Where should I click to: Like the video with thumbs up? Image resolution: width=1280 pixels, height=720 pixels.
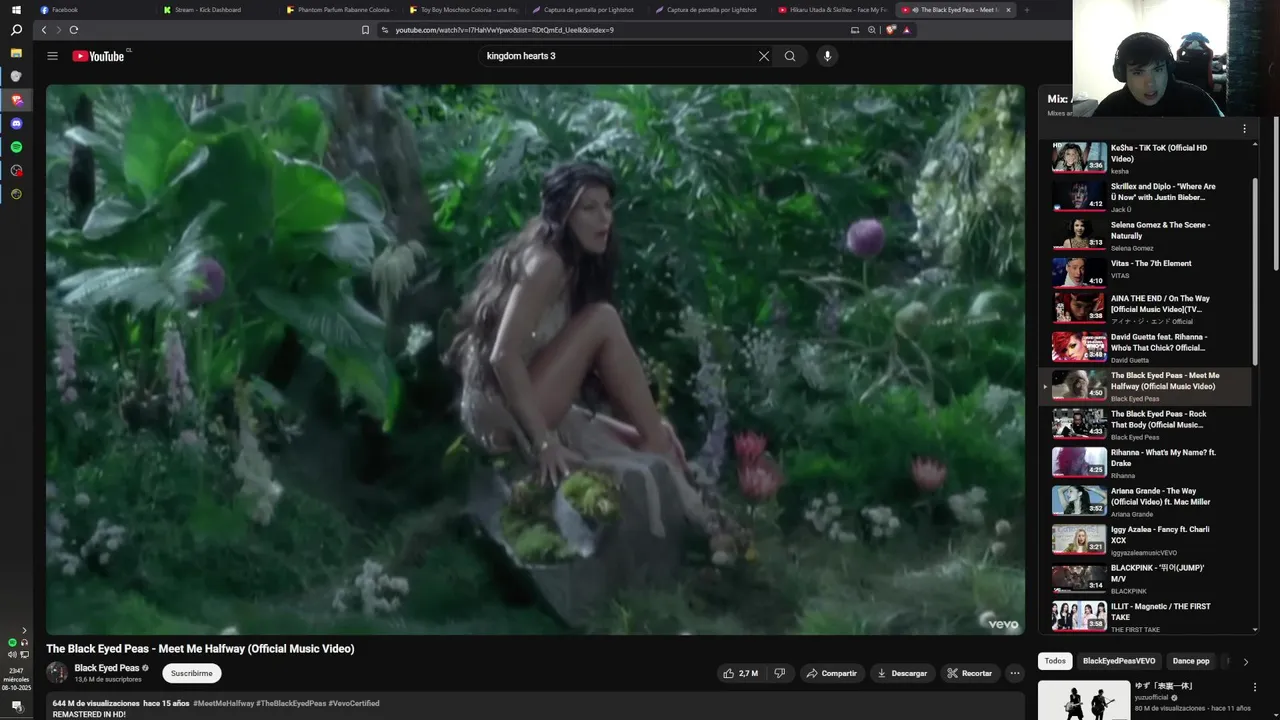pos(741,673)
